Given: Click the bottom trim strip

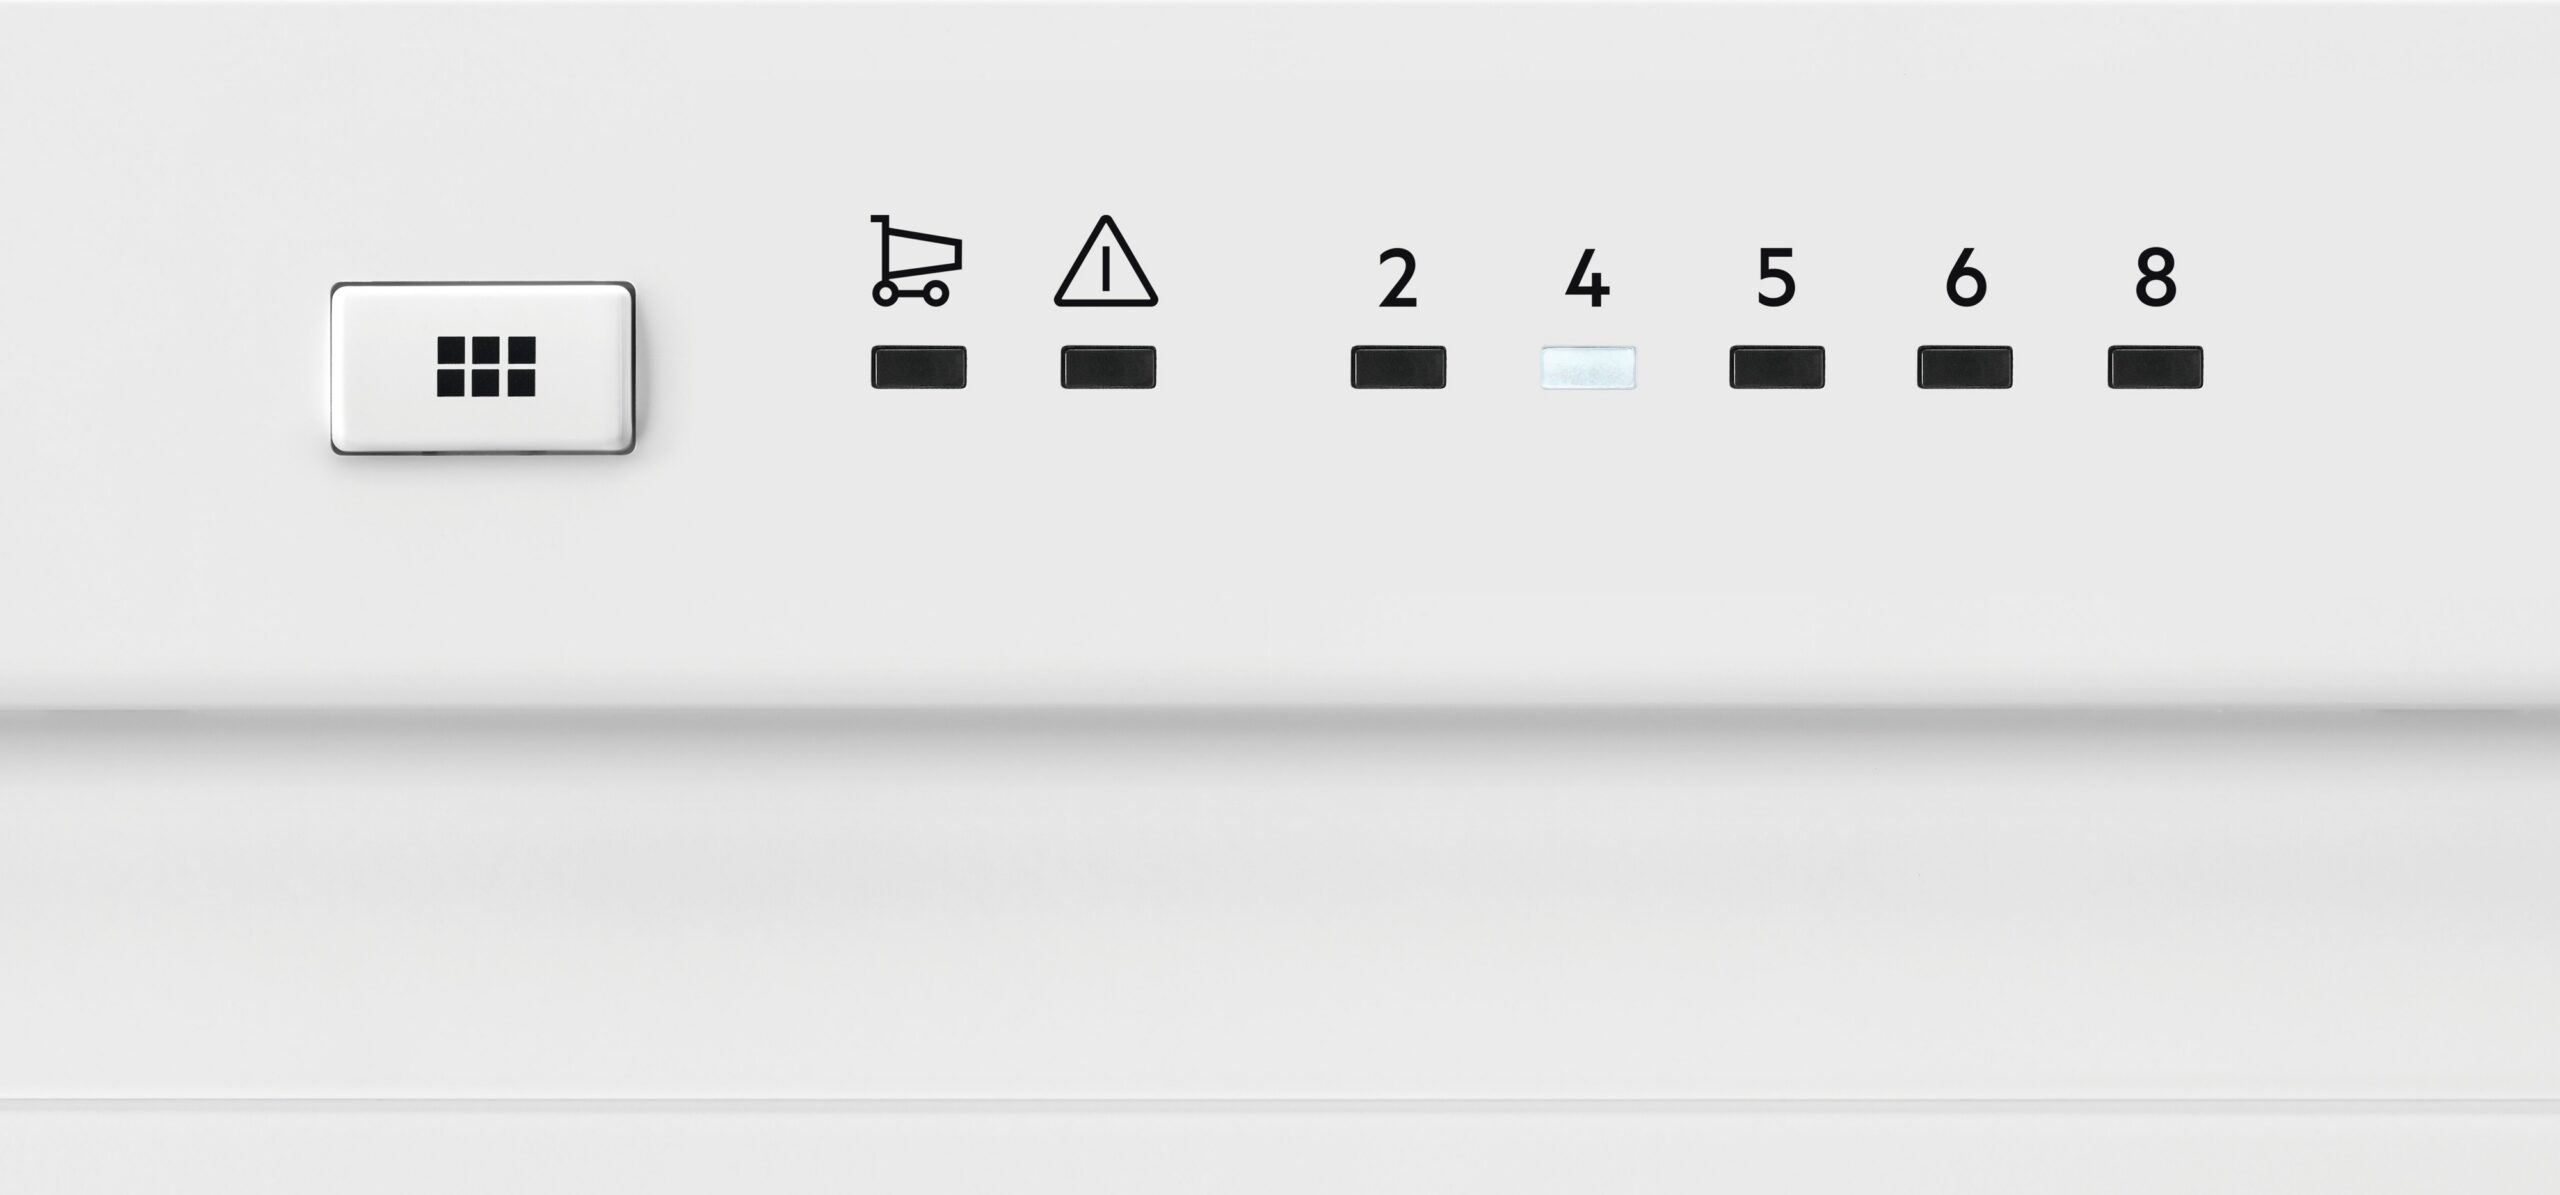Looking at the screenshot, I should point(1280,1150).
